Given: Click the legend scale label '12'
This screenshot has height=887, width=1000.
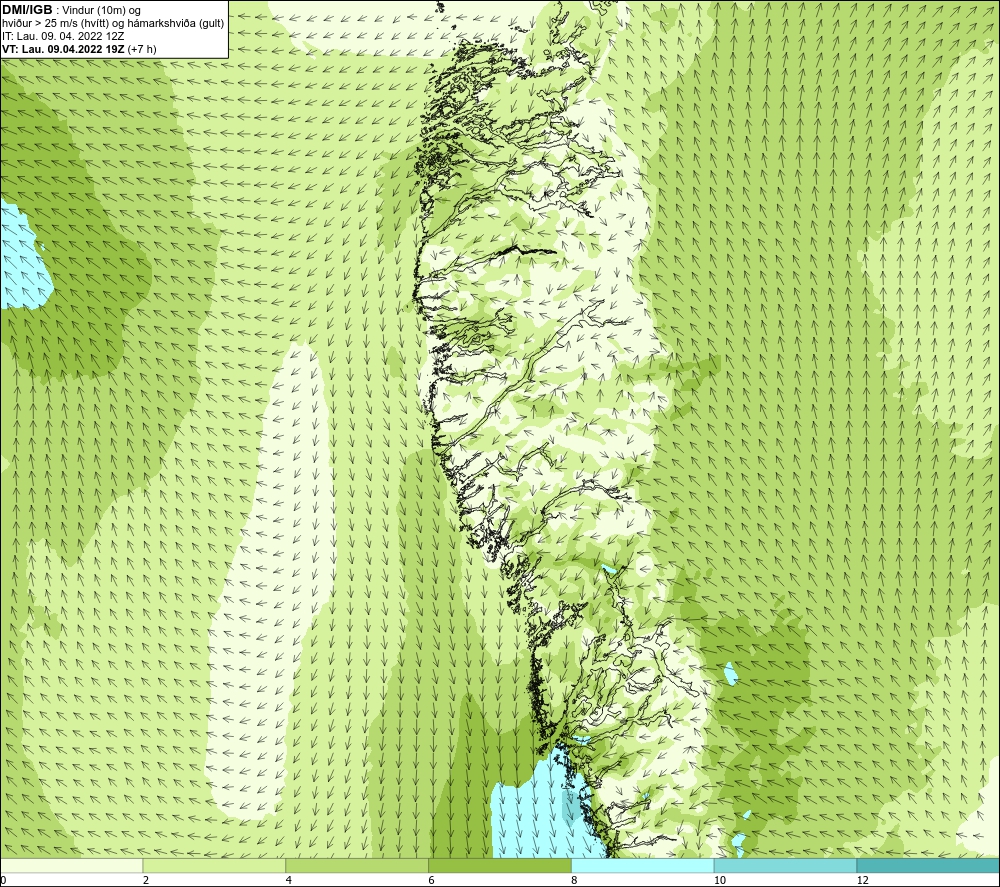Looking at the screenshot, I should pos(863,880).
